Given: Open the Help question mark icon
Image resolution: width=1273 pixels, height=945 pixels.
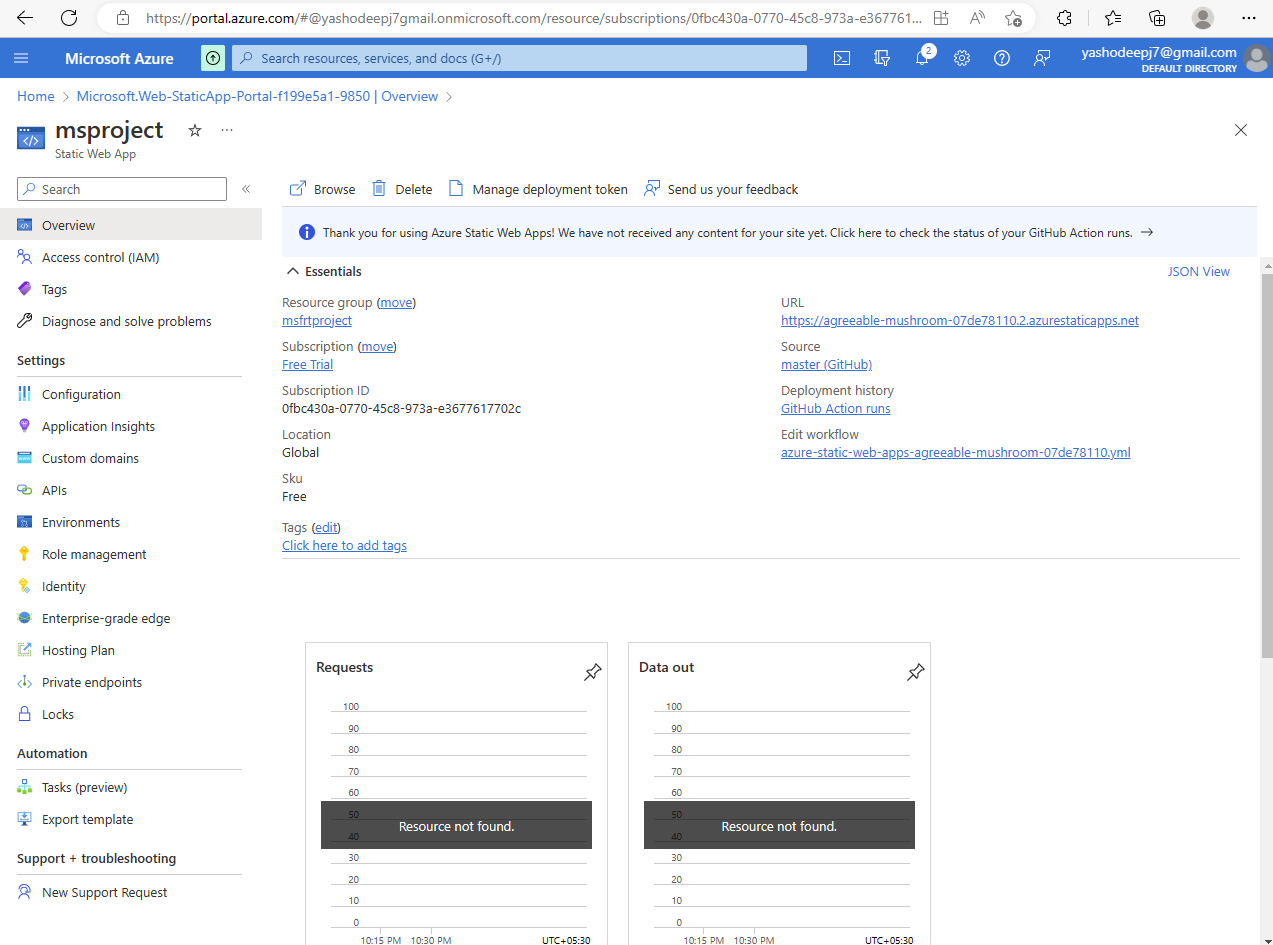Looking at the screenshot, I should tap(1002, 58).
